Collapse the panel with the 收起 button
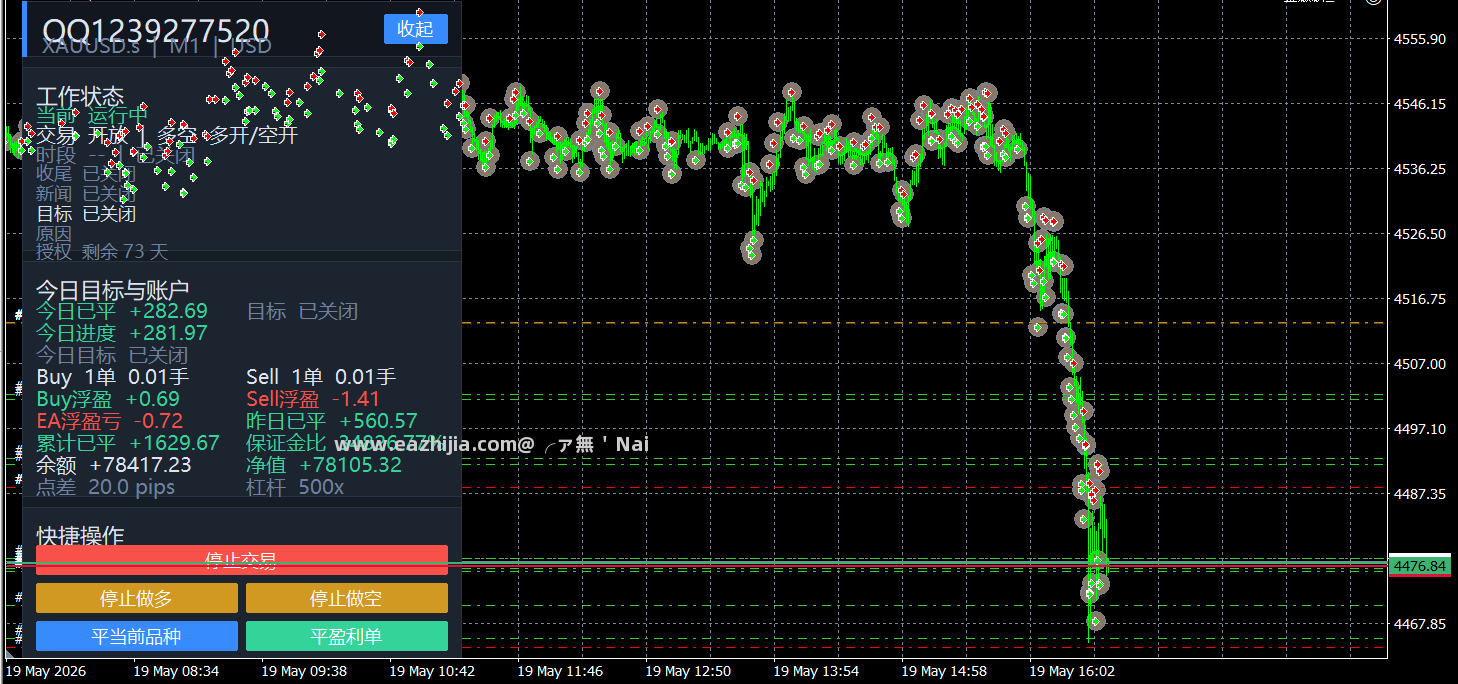The image size is (1458, 684). pyautogui.click(x=415, y=29)
